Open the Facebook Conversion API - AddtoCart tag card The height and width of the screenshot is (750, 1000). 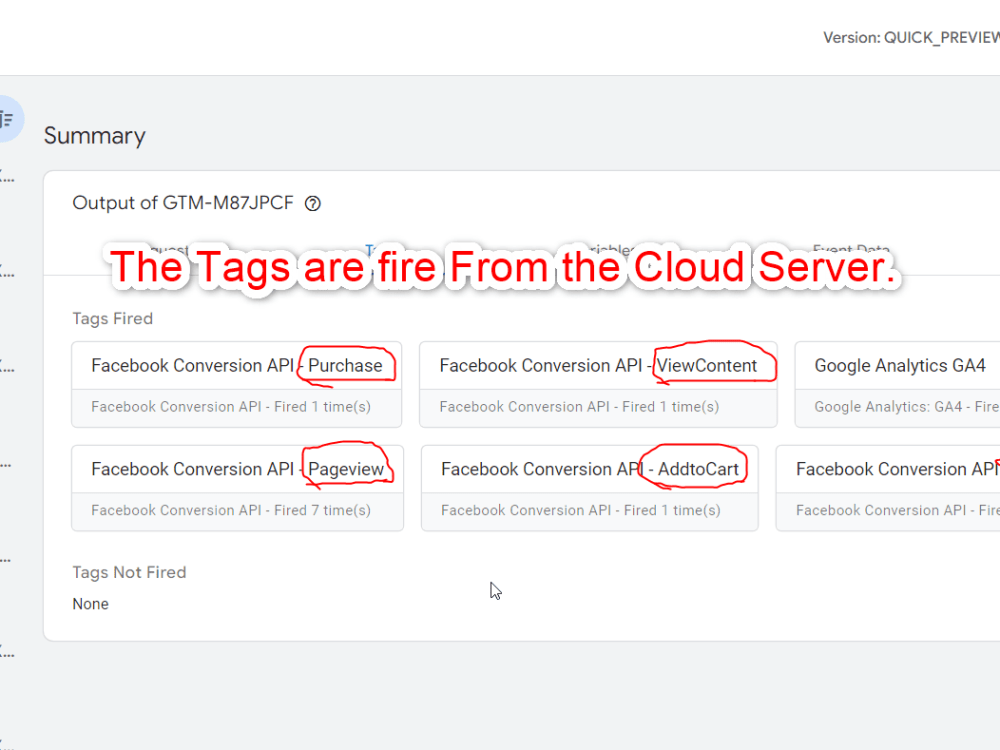pyautogui.click(x=590, y=488)
